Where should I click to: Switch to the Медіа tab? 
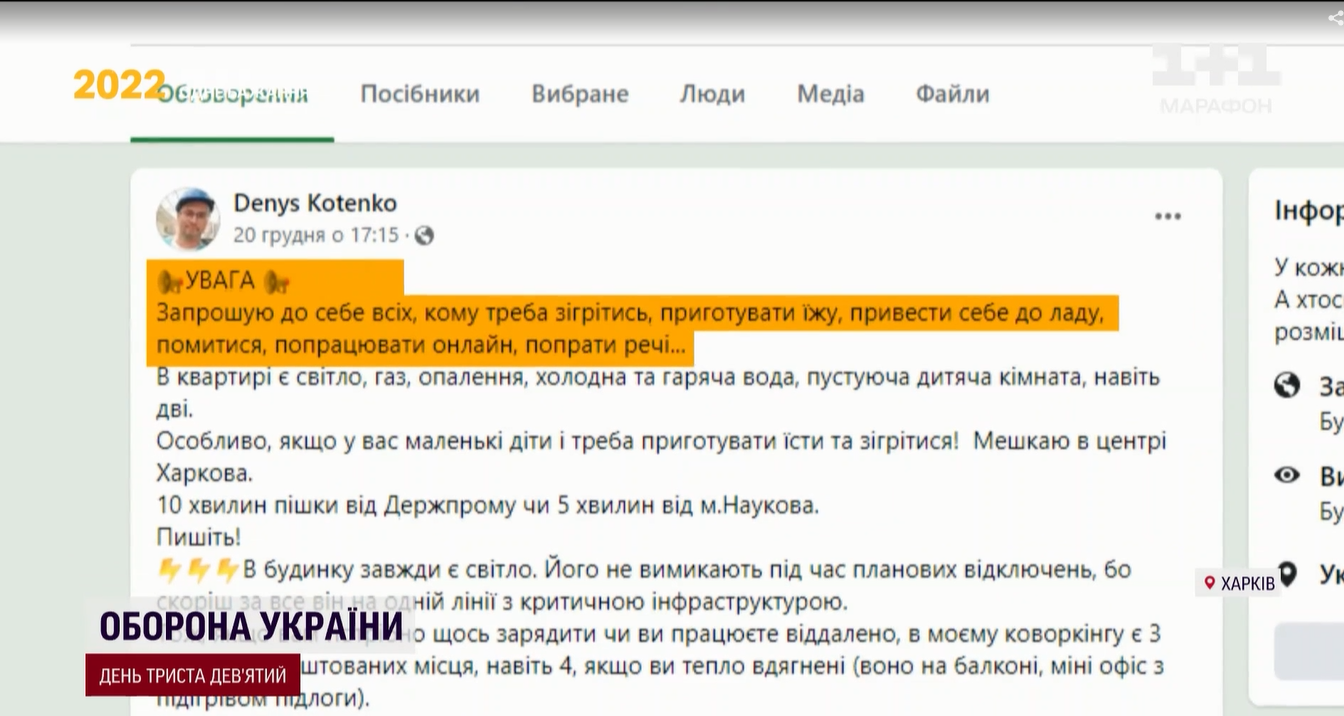point(831,93)
